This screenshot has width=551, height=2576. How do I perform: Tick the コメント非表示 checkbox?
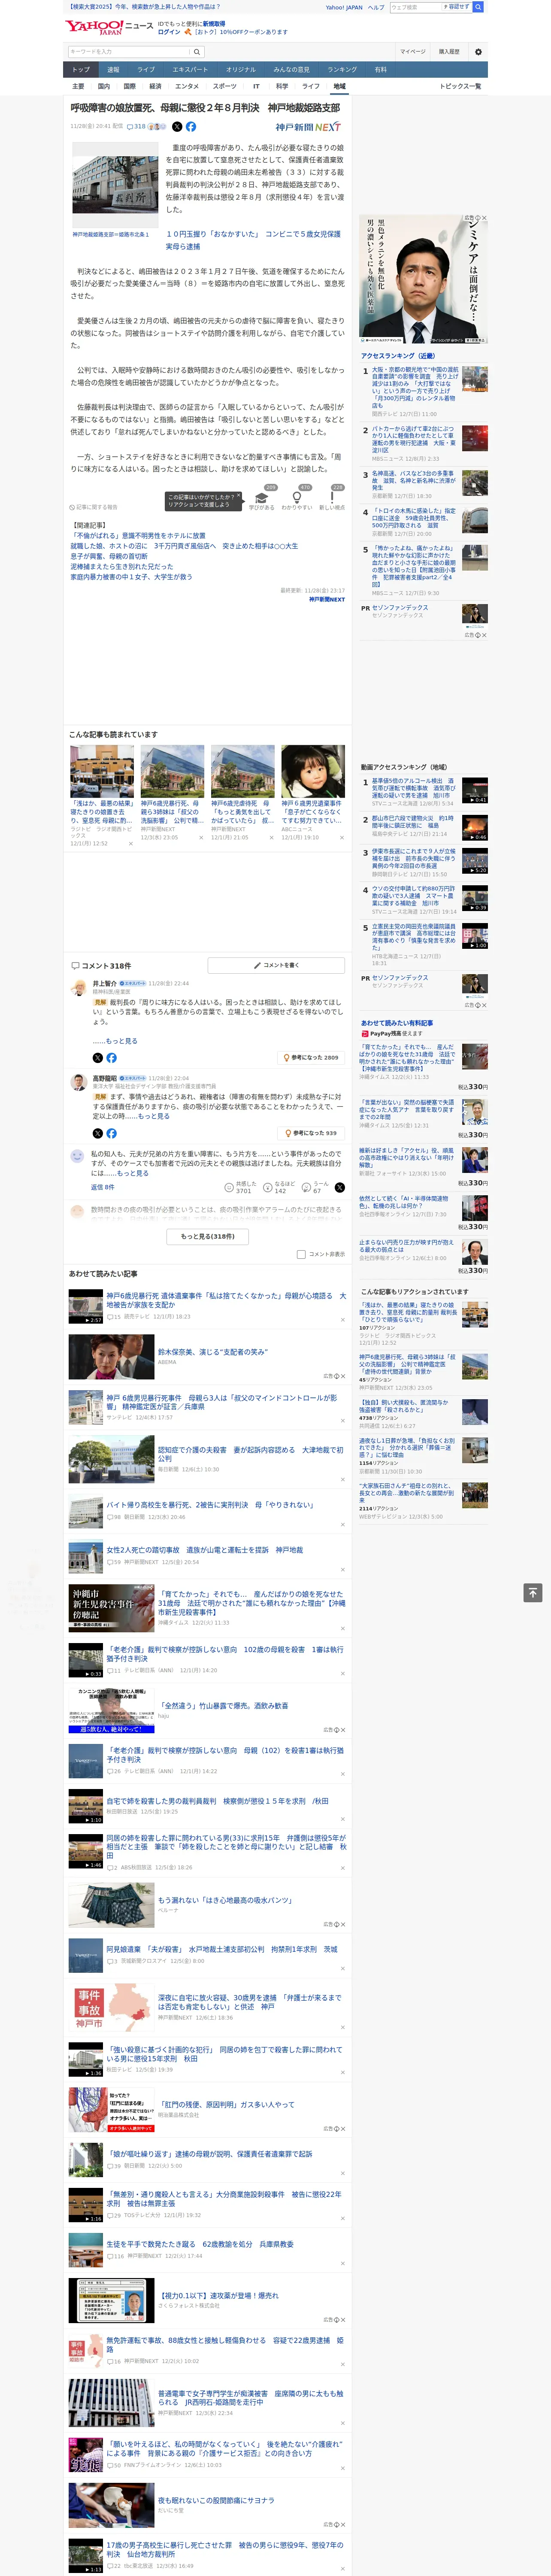(x=301, y=1254)
